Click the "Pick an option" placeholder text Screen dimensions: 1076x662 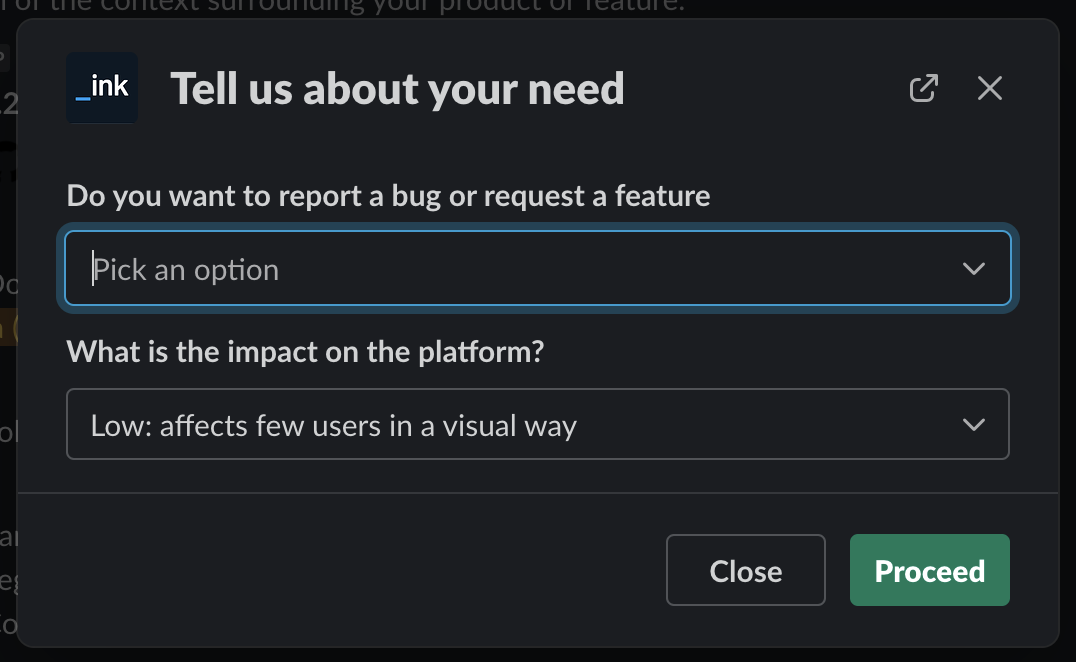pos(186,270)
